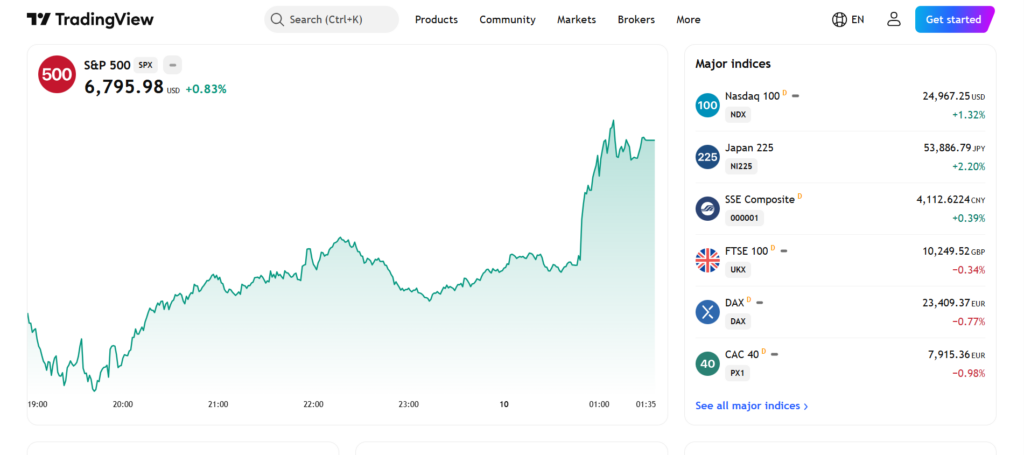1024x455 pixels.
Task: Click the PX1 ticker badge
Action: (737, 373)
